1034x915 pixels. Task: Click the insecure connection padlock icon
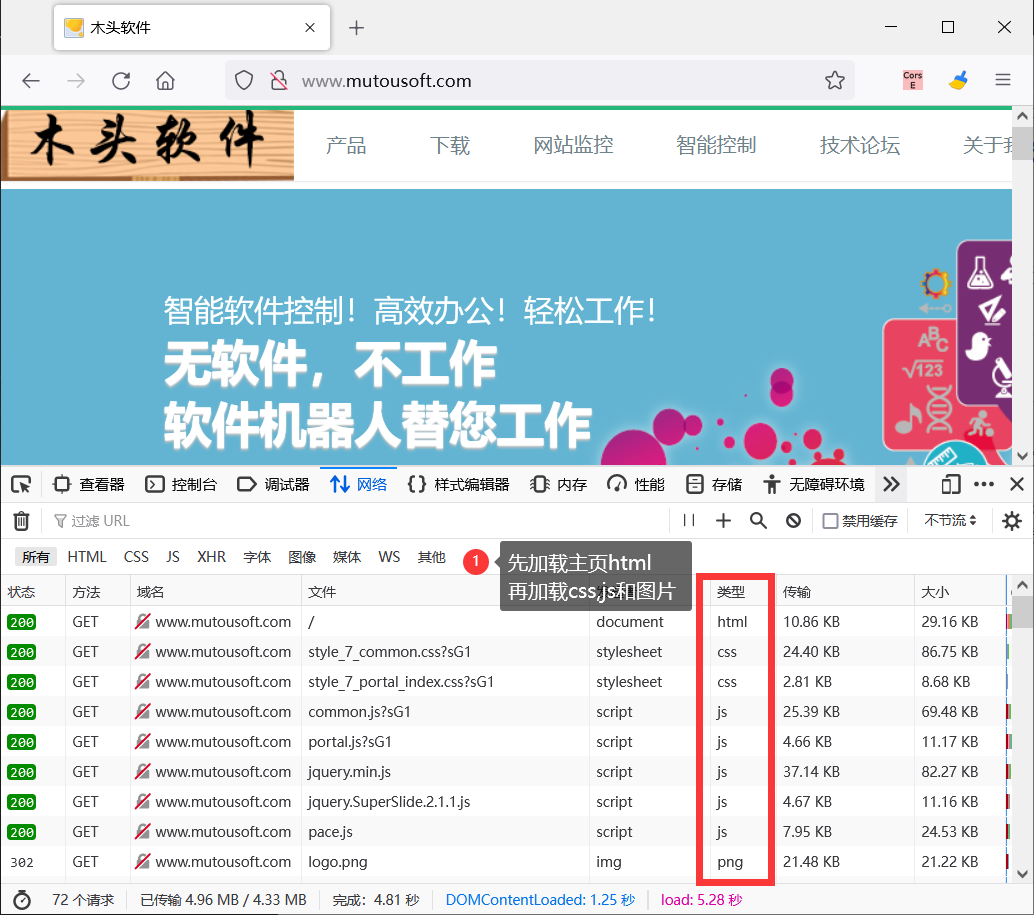279,80
